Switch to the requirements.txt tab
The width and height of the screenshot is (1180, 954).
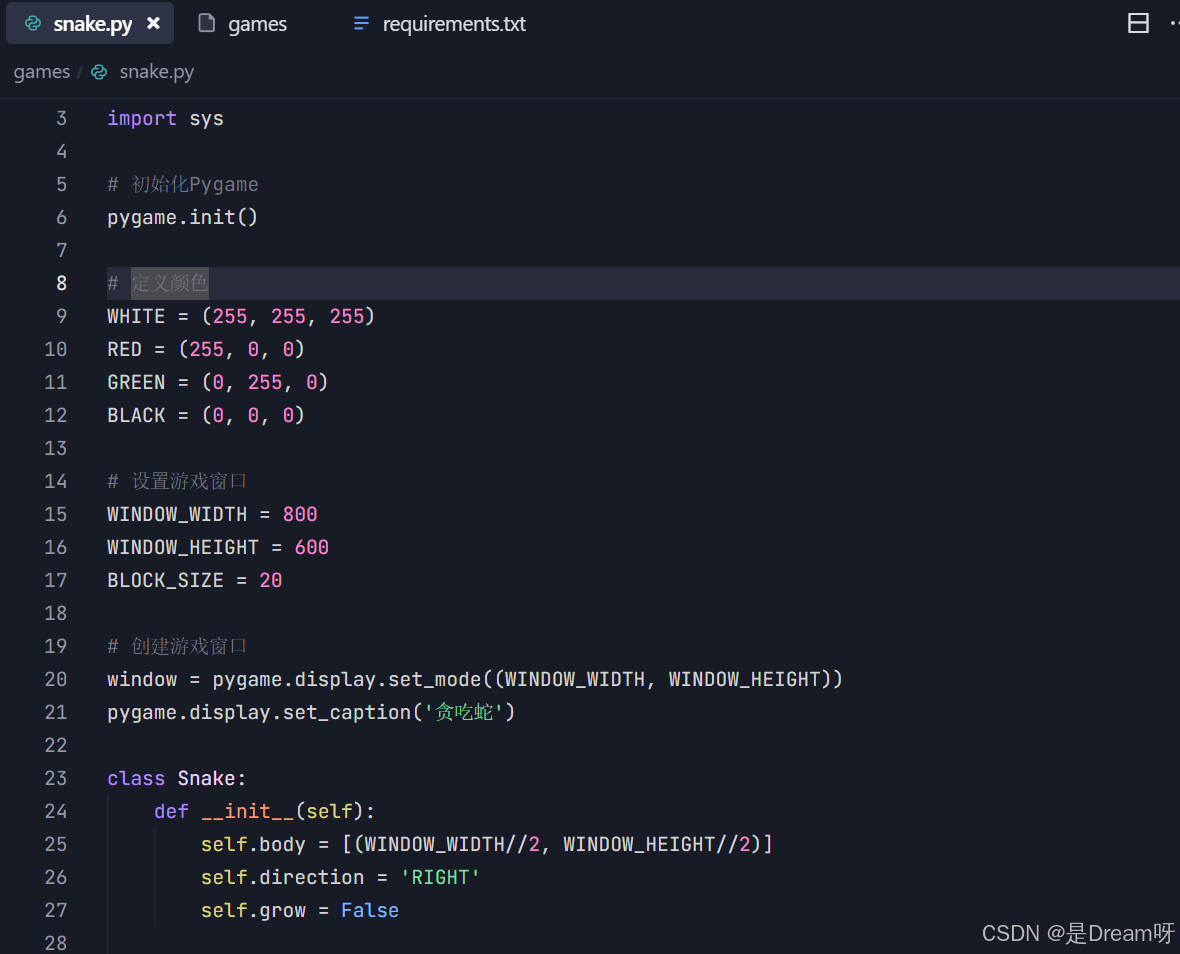[453, 24]
